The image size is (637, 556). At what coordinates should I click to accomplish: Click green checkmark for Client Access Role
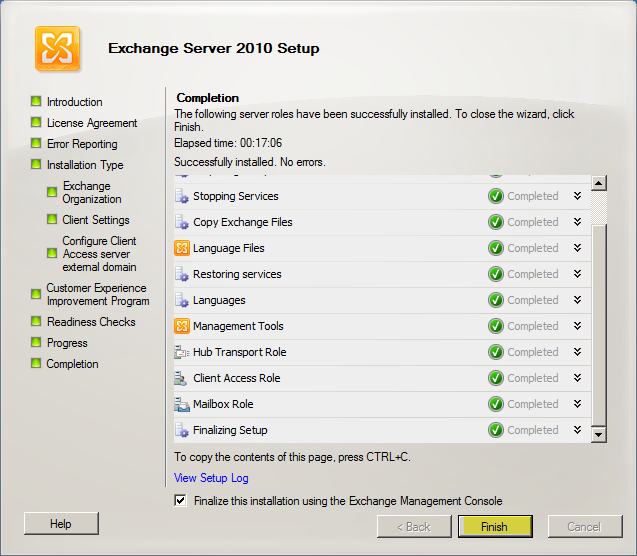496,378
